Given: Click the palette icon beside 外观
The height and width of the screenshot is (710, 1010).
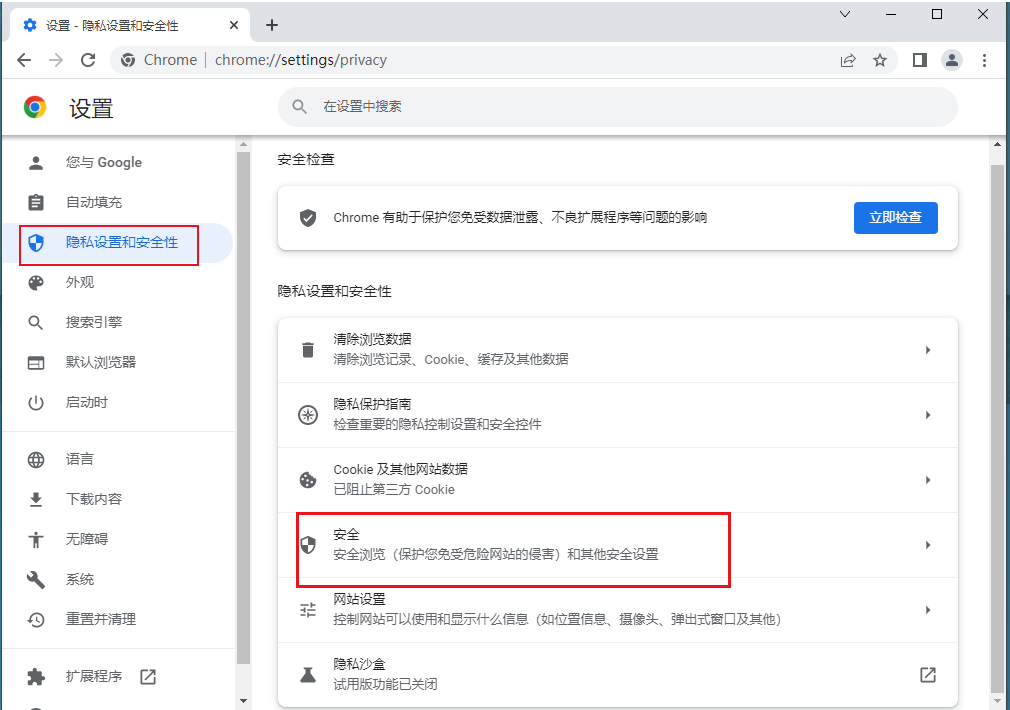Looking at the screenshot, I should tap(36, 283).
